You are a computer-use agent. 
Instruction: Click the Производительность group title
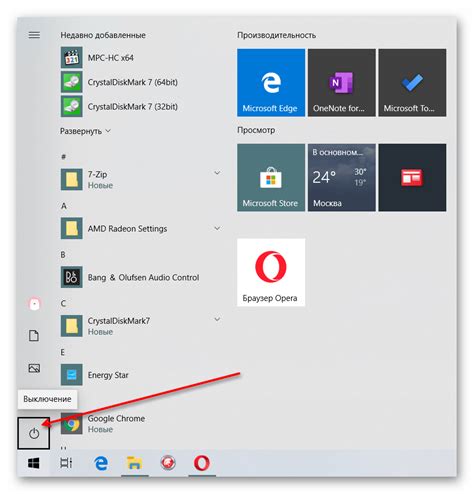(x=276, y=35)
